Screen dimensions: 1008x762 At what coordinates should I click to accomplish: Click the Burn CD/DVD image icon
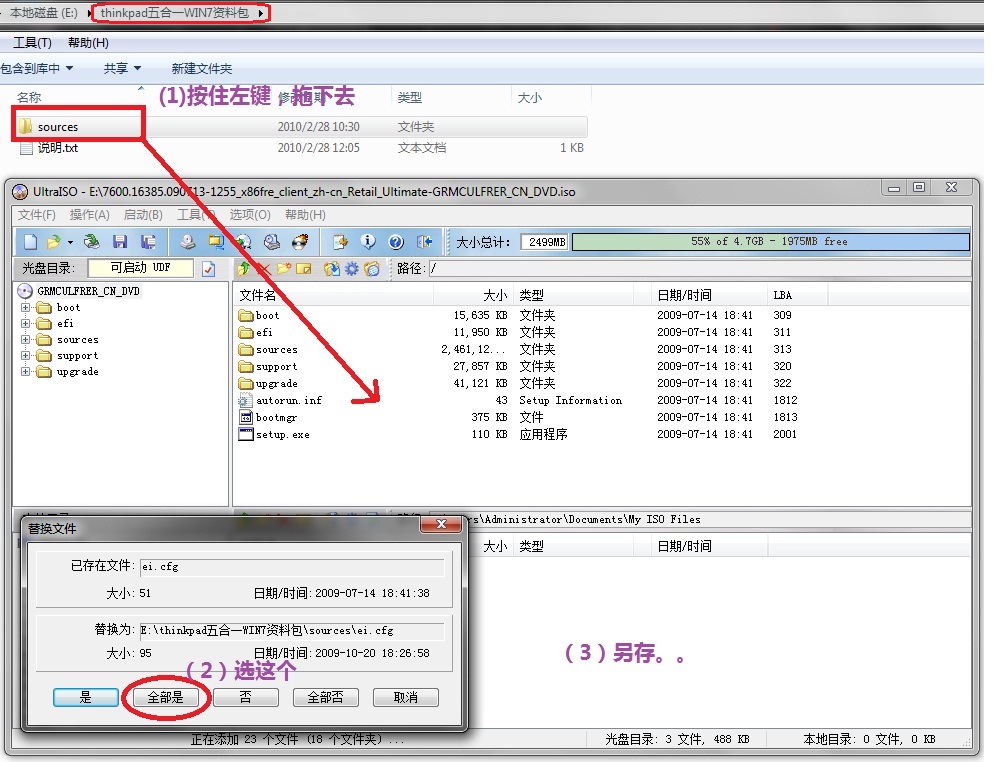click(x=300, y=242)
